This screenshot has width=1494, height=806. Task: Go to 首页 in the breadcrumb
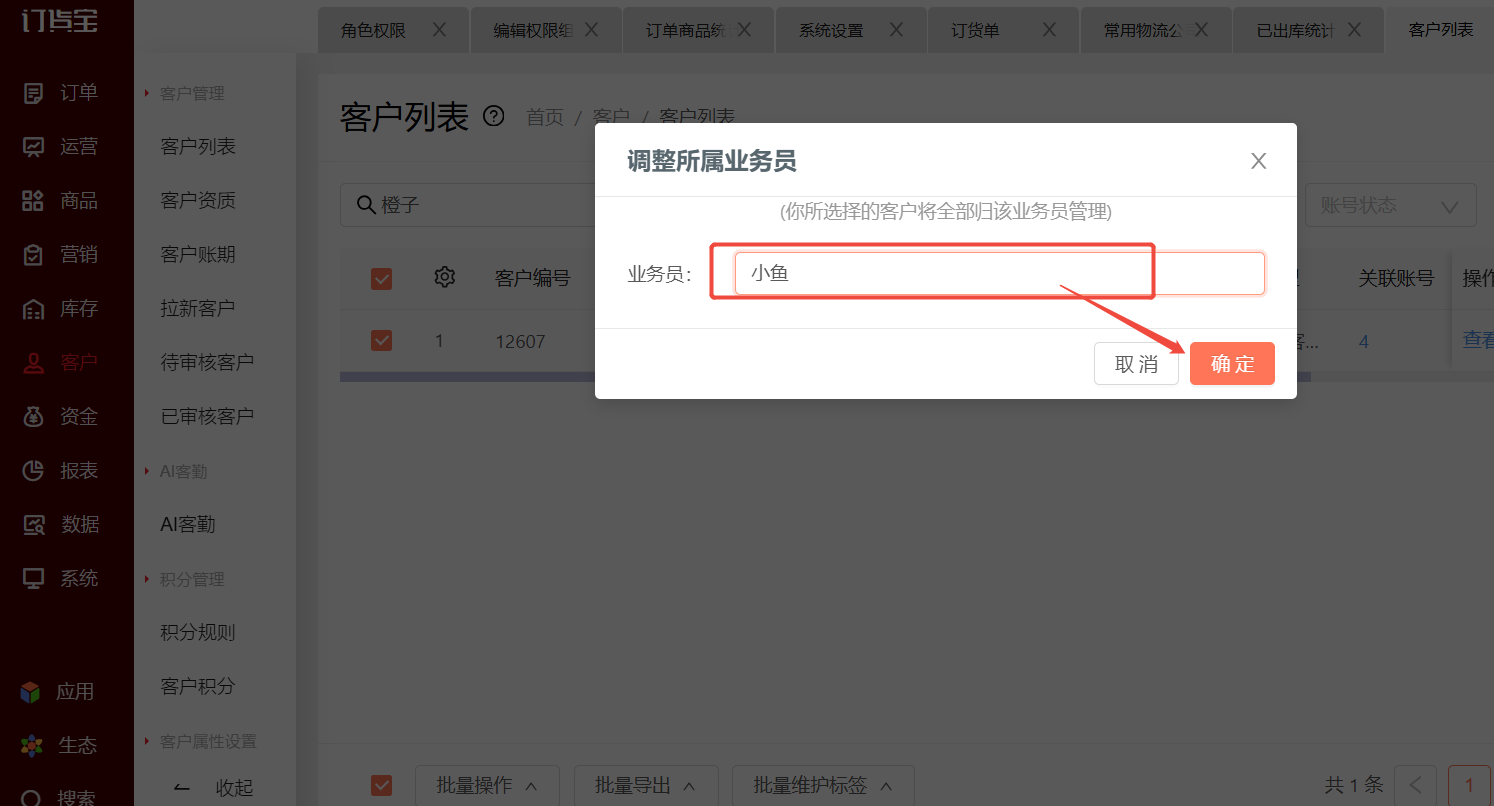point(545,118)
